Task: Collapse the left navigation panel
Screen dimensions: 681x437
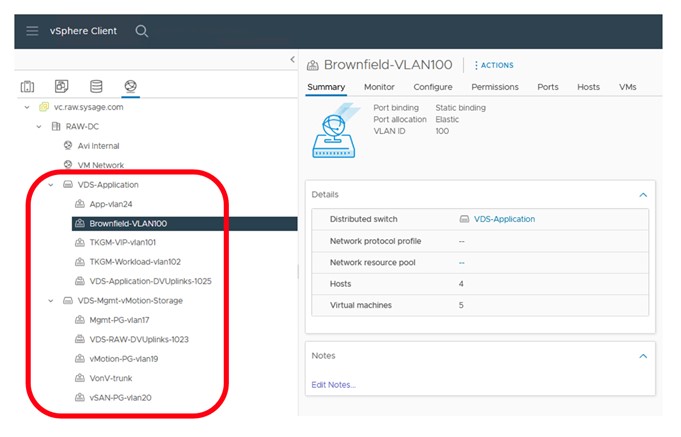Action: coord(292,61)
